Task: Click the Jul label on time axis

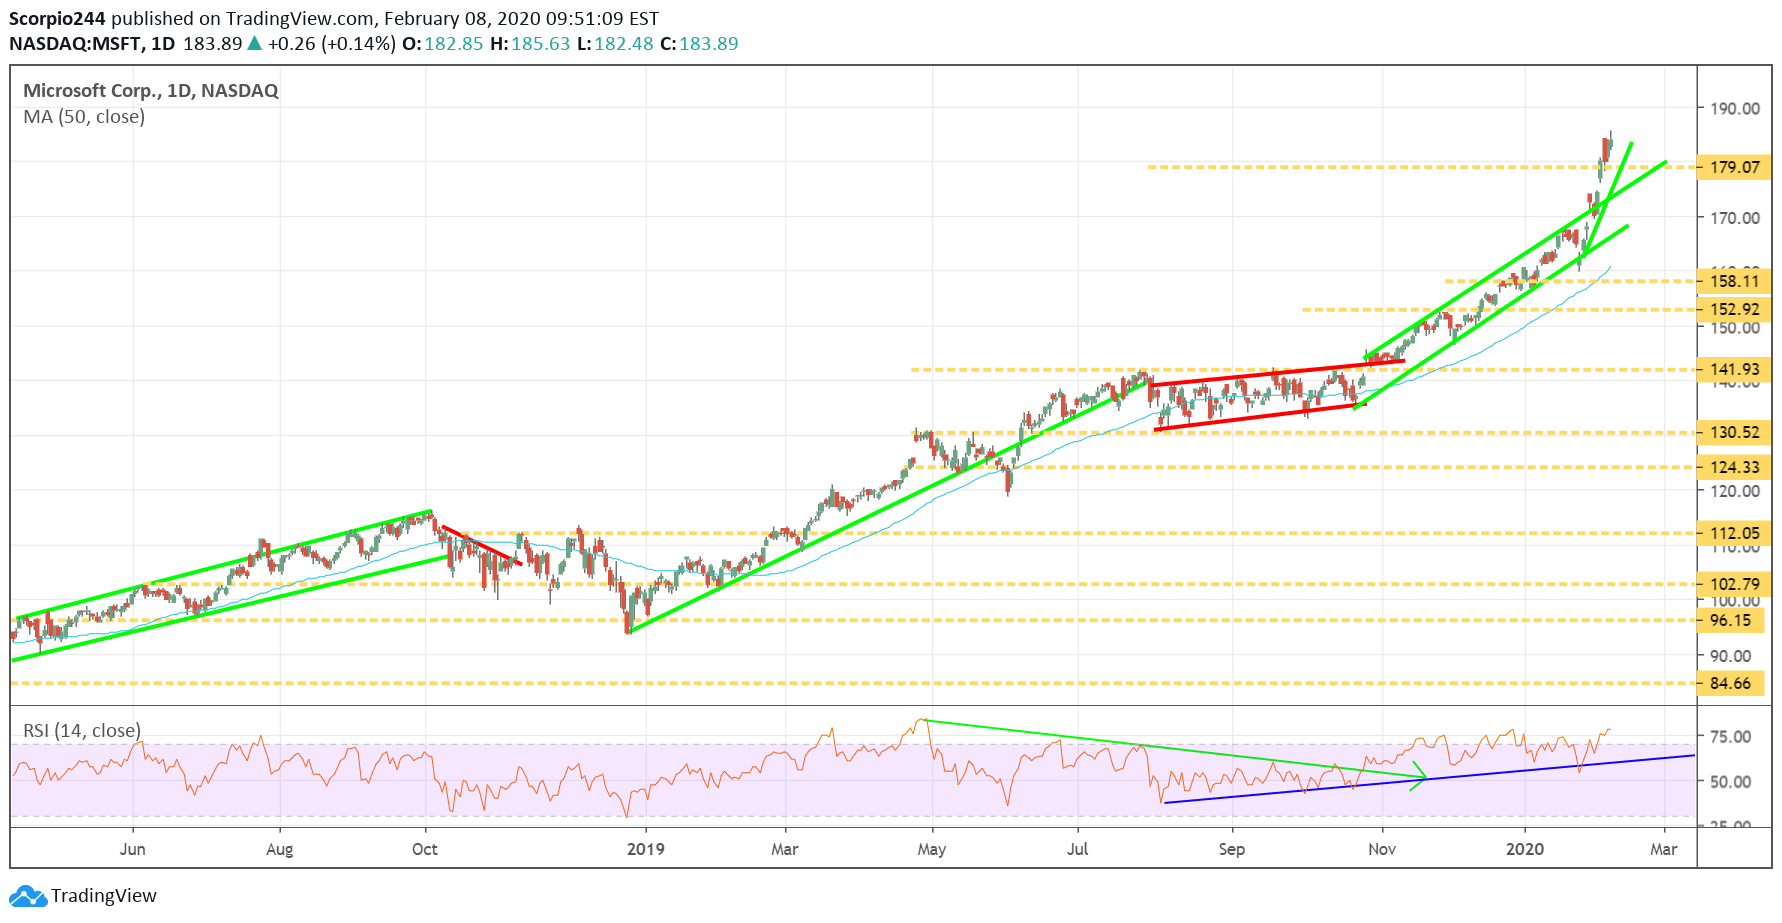Action: pos(1078,849)
